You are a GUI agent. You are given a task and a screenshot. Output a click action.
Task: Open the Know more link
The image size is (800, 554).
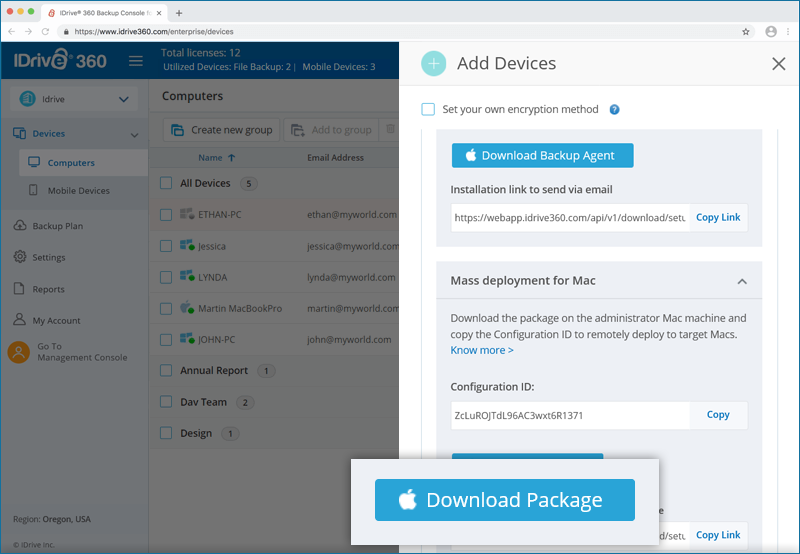(x=482, y=350)
